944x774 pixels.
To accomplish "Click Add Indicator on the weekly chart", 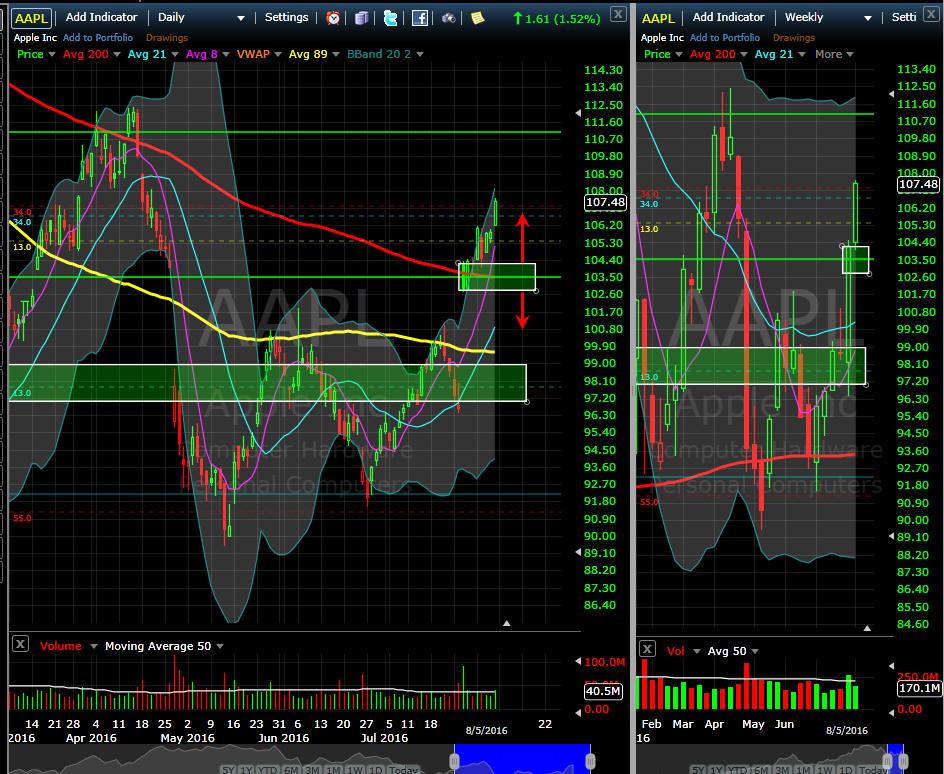I will click(729, 18).
